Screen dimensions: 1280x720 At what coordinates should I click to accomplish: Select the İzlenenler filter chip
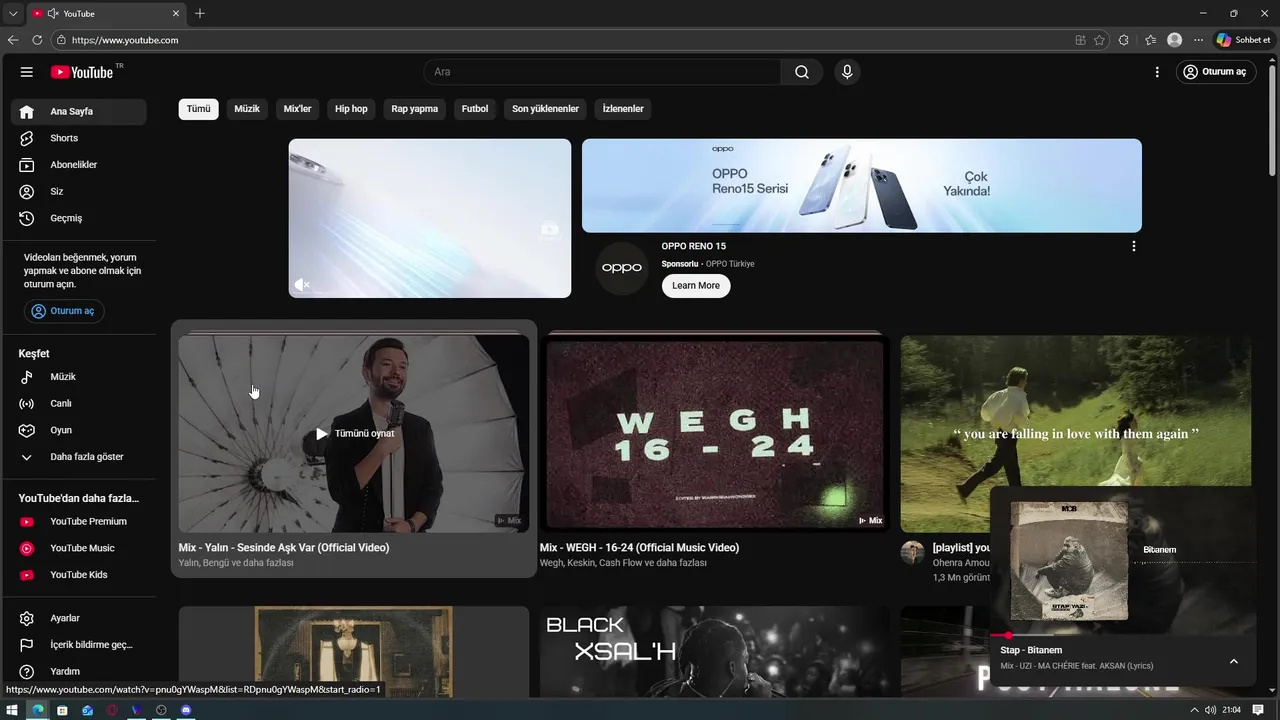pyautogui.click(x=623, y=109)
